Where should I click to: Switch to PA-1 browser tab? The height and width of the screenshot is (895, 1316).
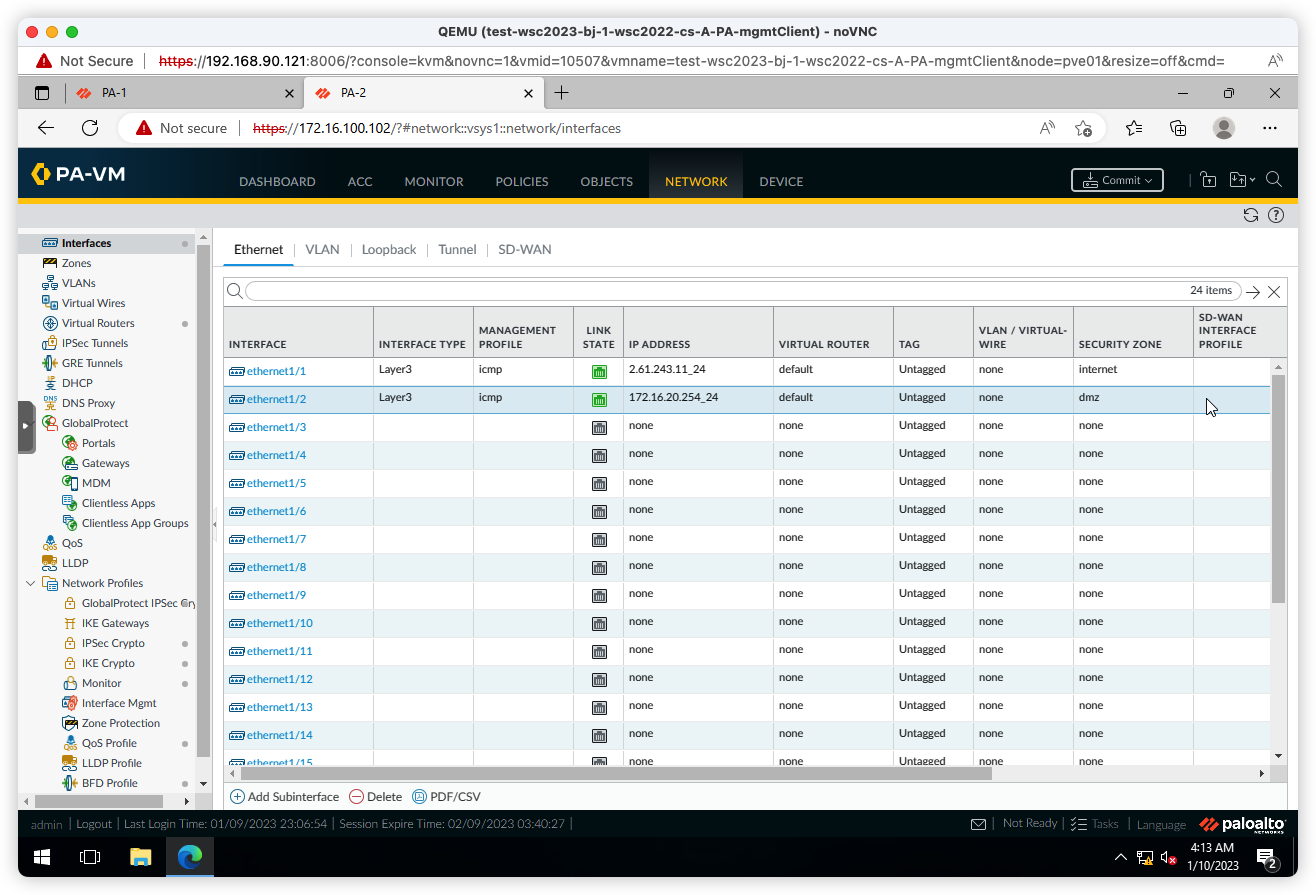pos(183,93)
